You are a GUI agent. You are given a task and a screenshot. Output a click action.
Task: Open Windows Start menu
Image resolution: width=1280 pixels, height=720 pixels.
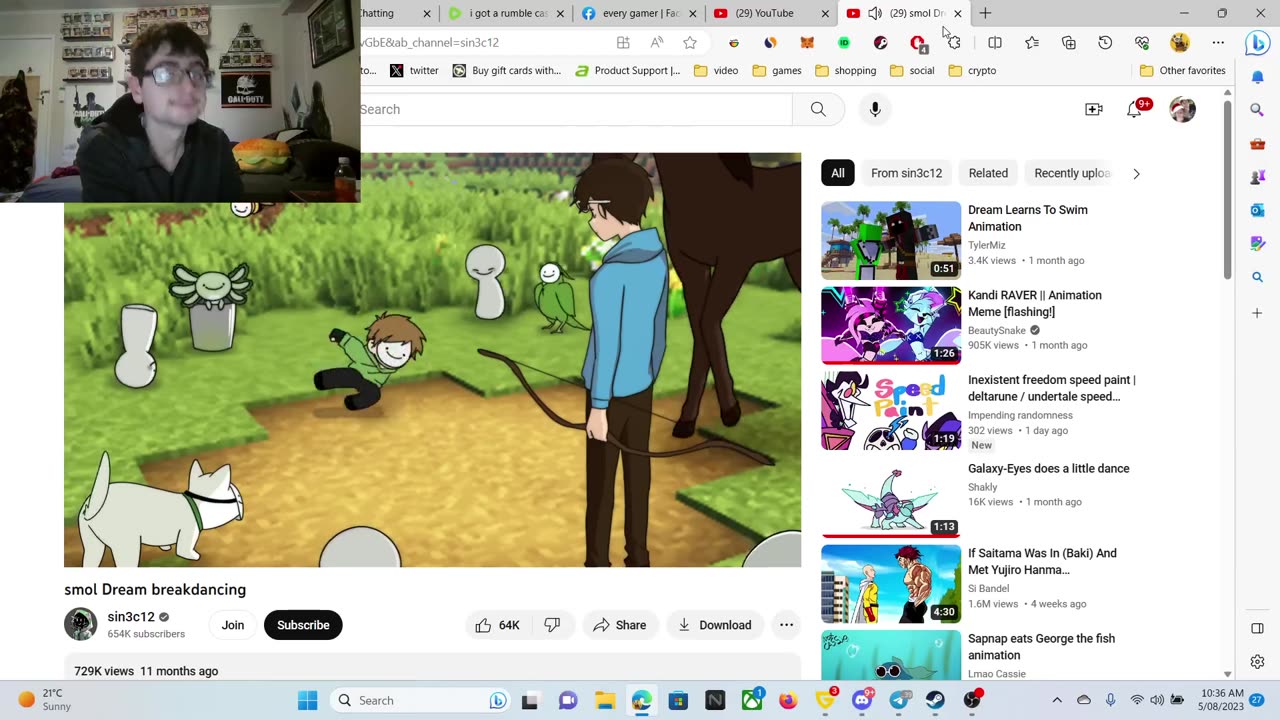pyautogui.click(x=307, y=700)
